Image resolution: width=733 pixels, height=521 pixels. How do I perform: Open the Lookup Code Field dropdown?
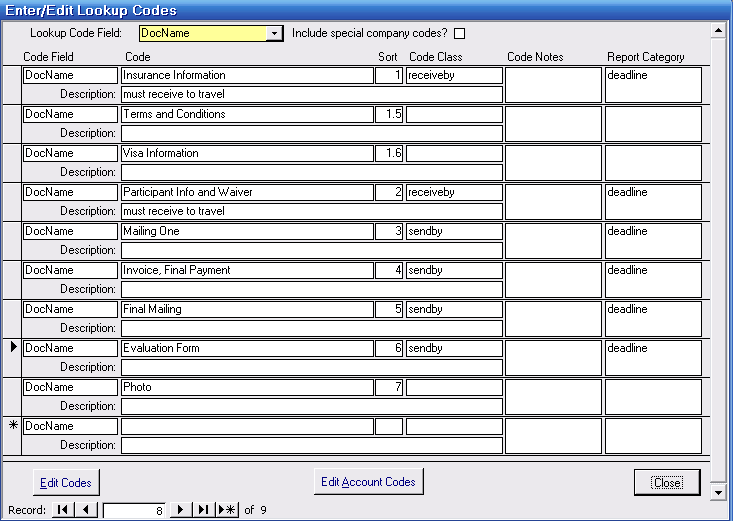pyautogui.click(x=275, y=33)
